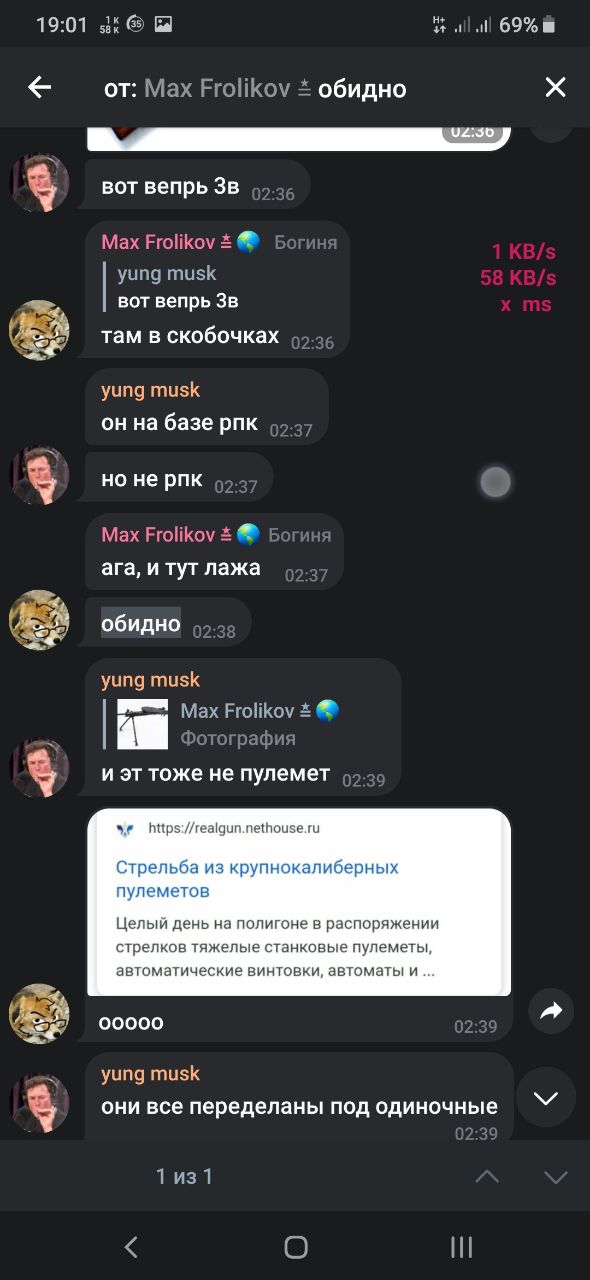Tap the floating grey assistive dot

tap(495, 482)
